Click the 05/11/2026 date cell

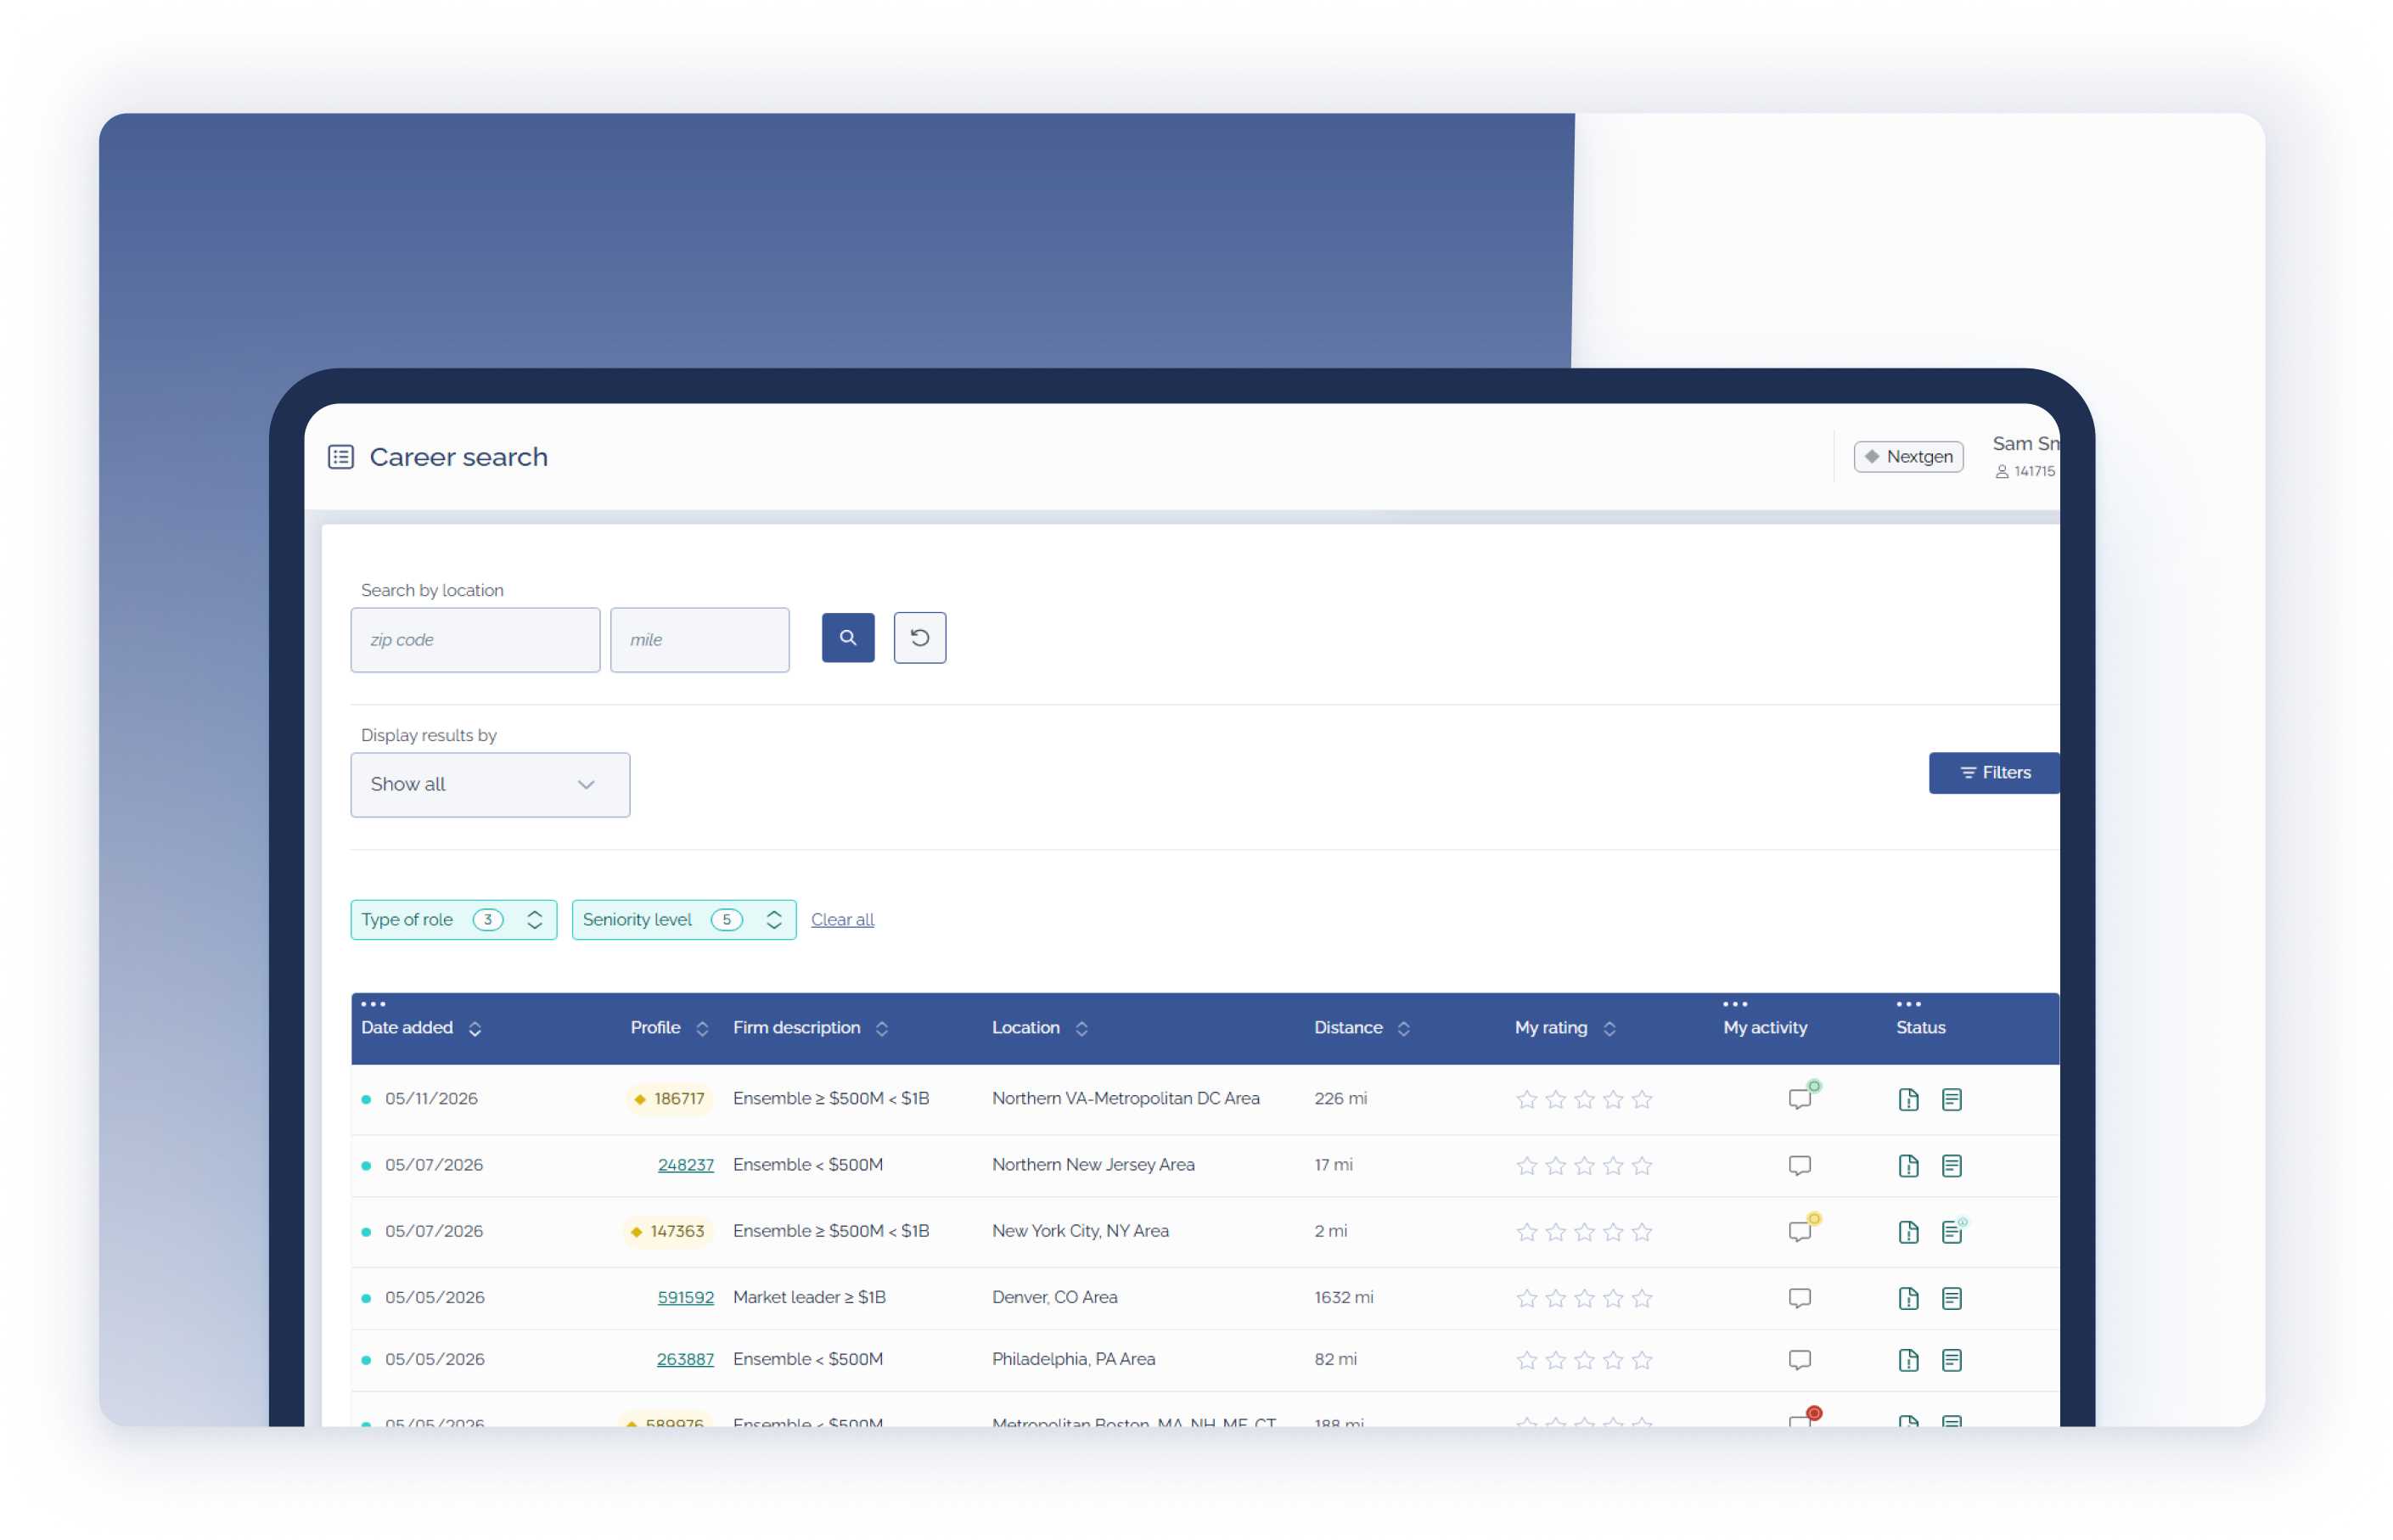coord(432,1099)
